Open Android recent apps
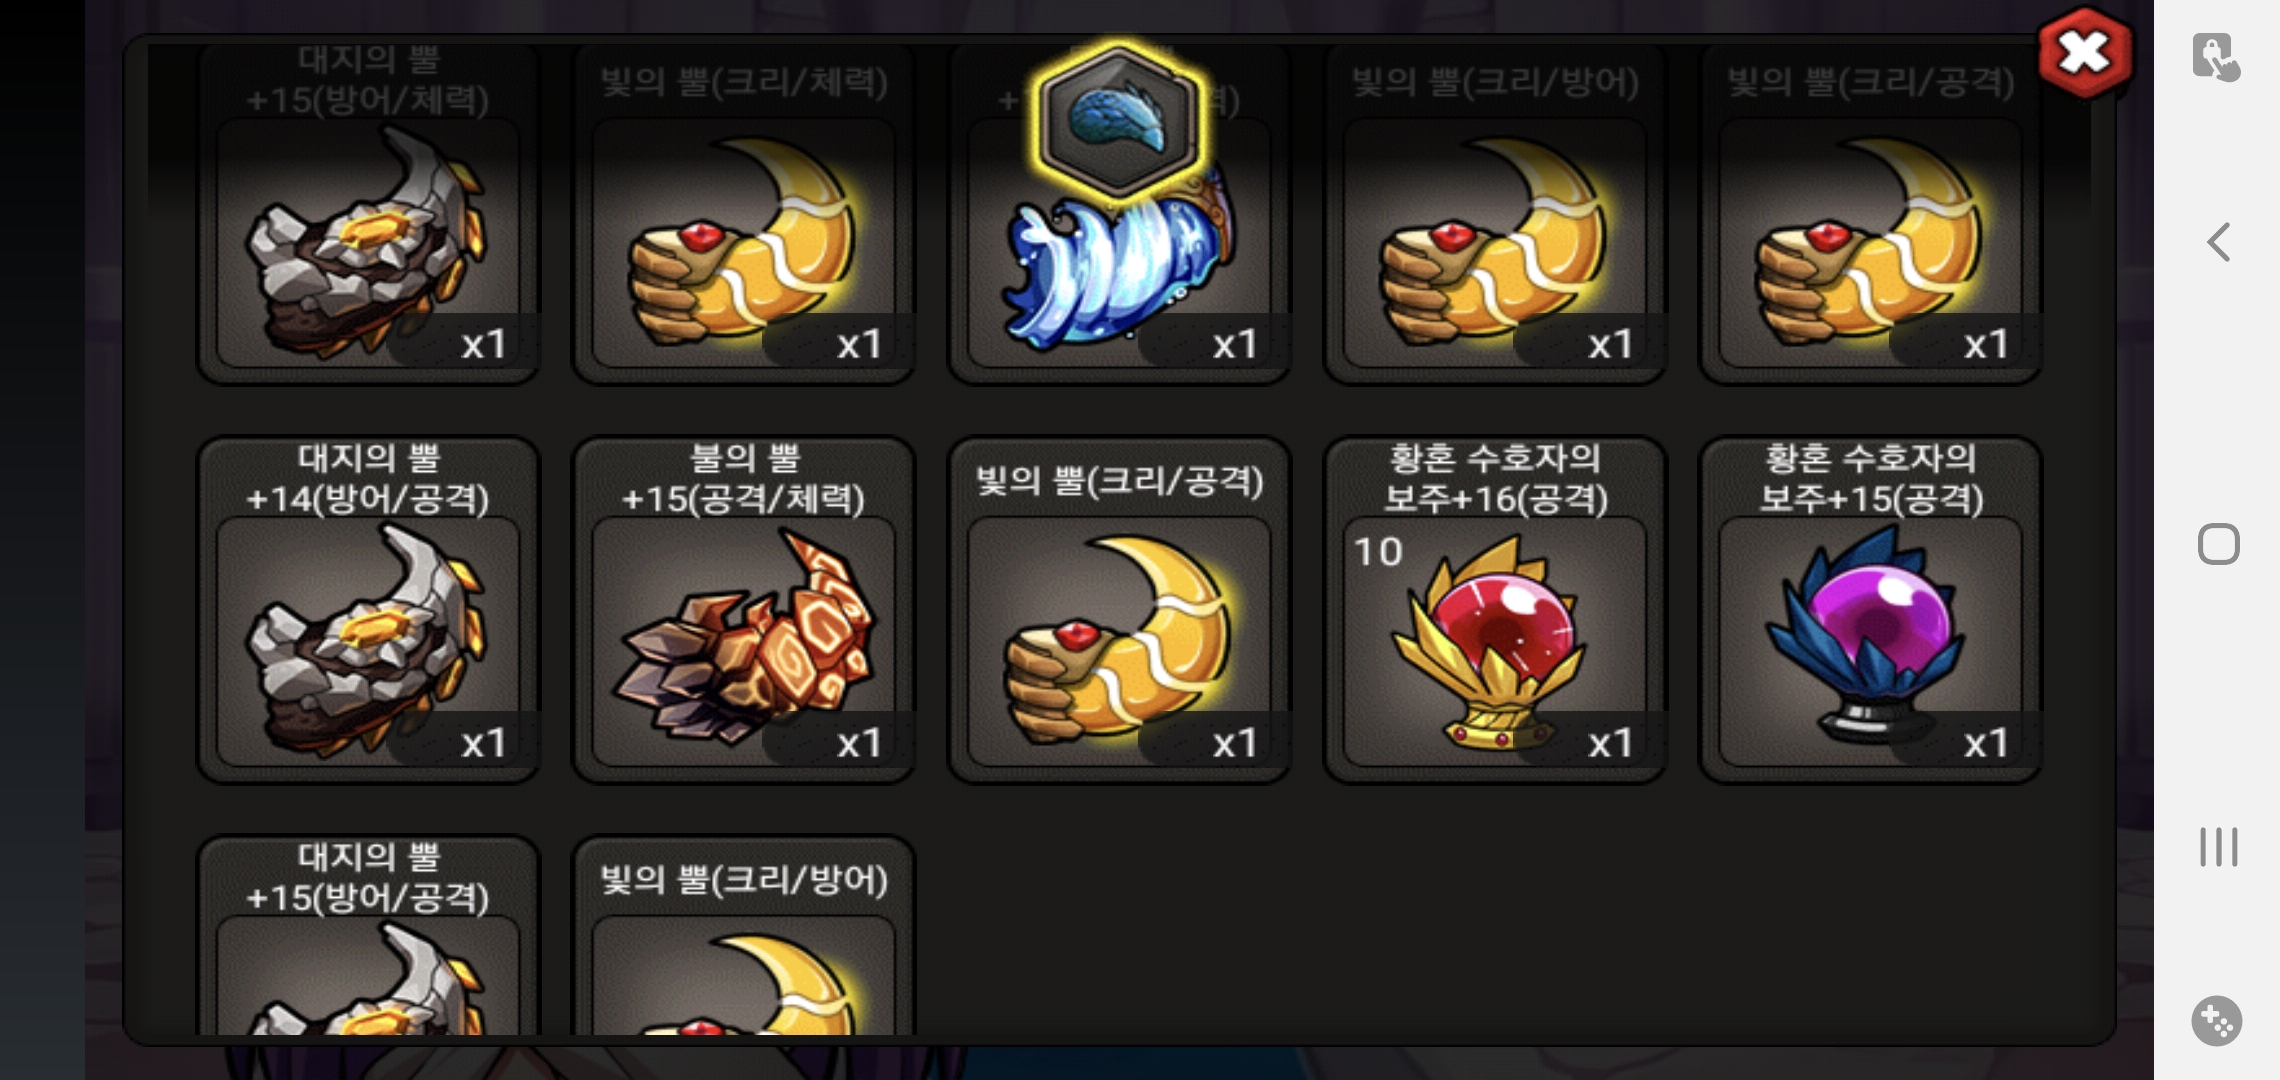This screenshot has height=1080, width=2280. click(x=2218, y=847)
